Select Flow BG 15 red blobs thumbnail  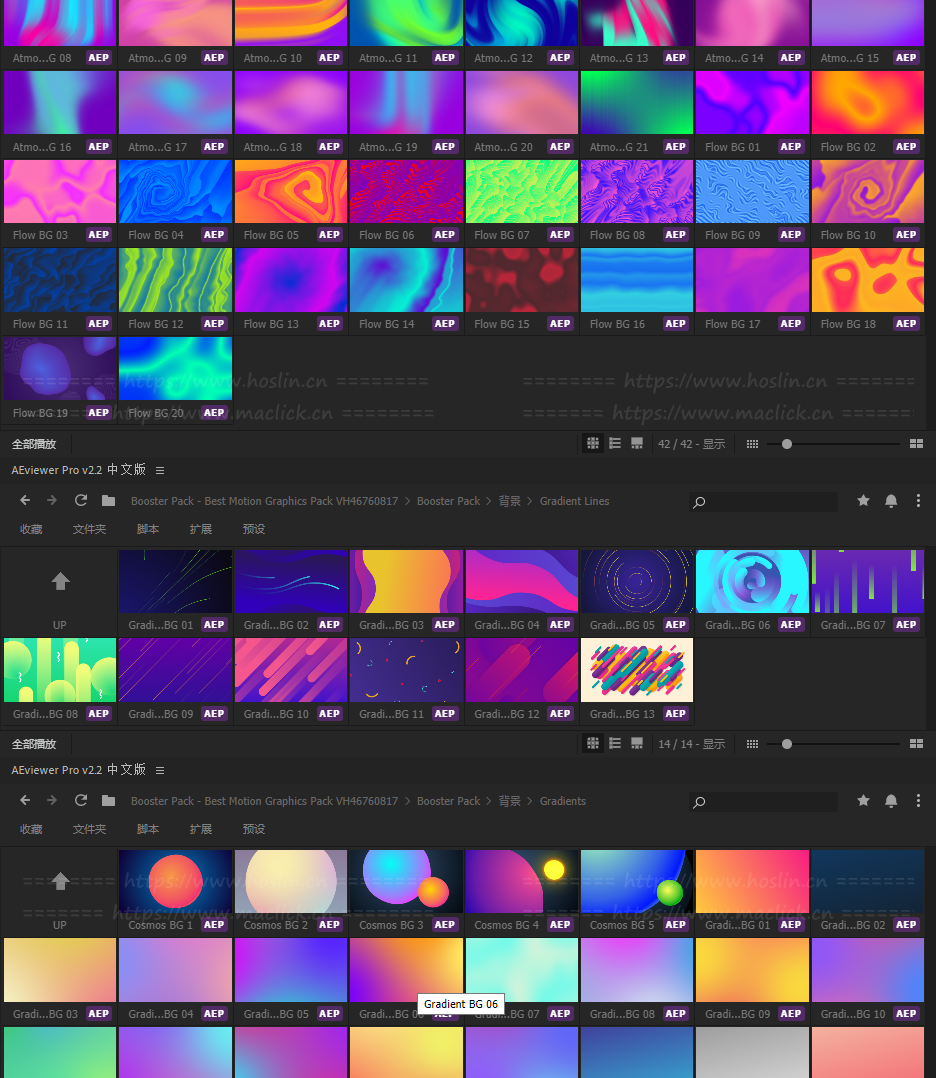[522, 280]
